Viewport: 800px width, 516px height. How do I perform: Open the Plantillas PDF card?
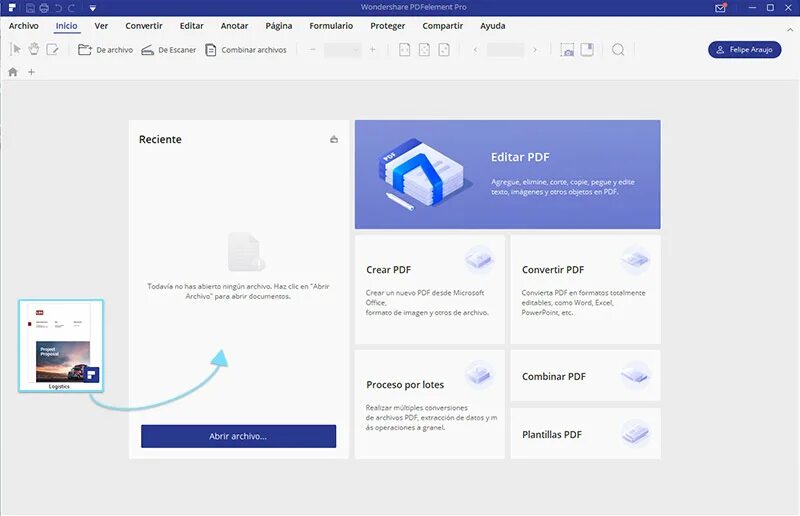point(585,433)
